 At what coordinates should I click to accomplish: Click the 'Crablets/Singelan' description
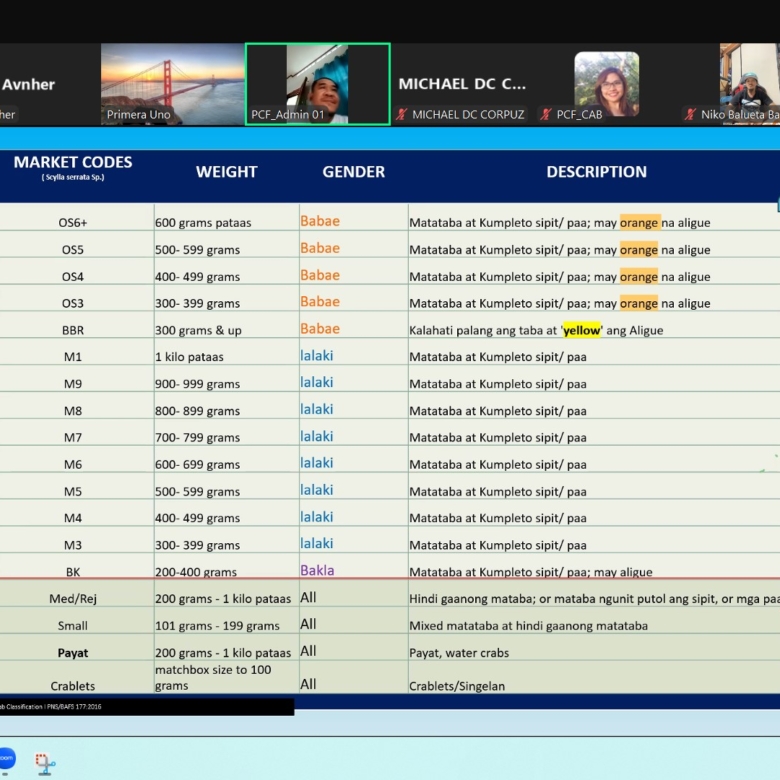(457, 686)
